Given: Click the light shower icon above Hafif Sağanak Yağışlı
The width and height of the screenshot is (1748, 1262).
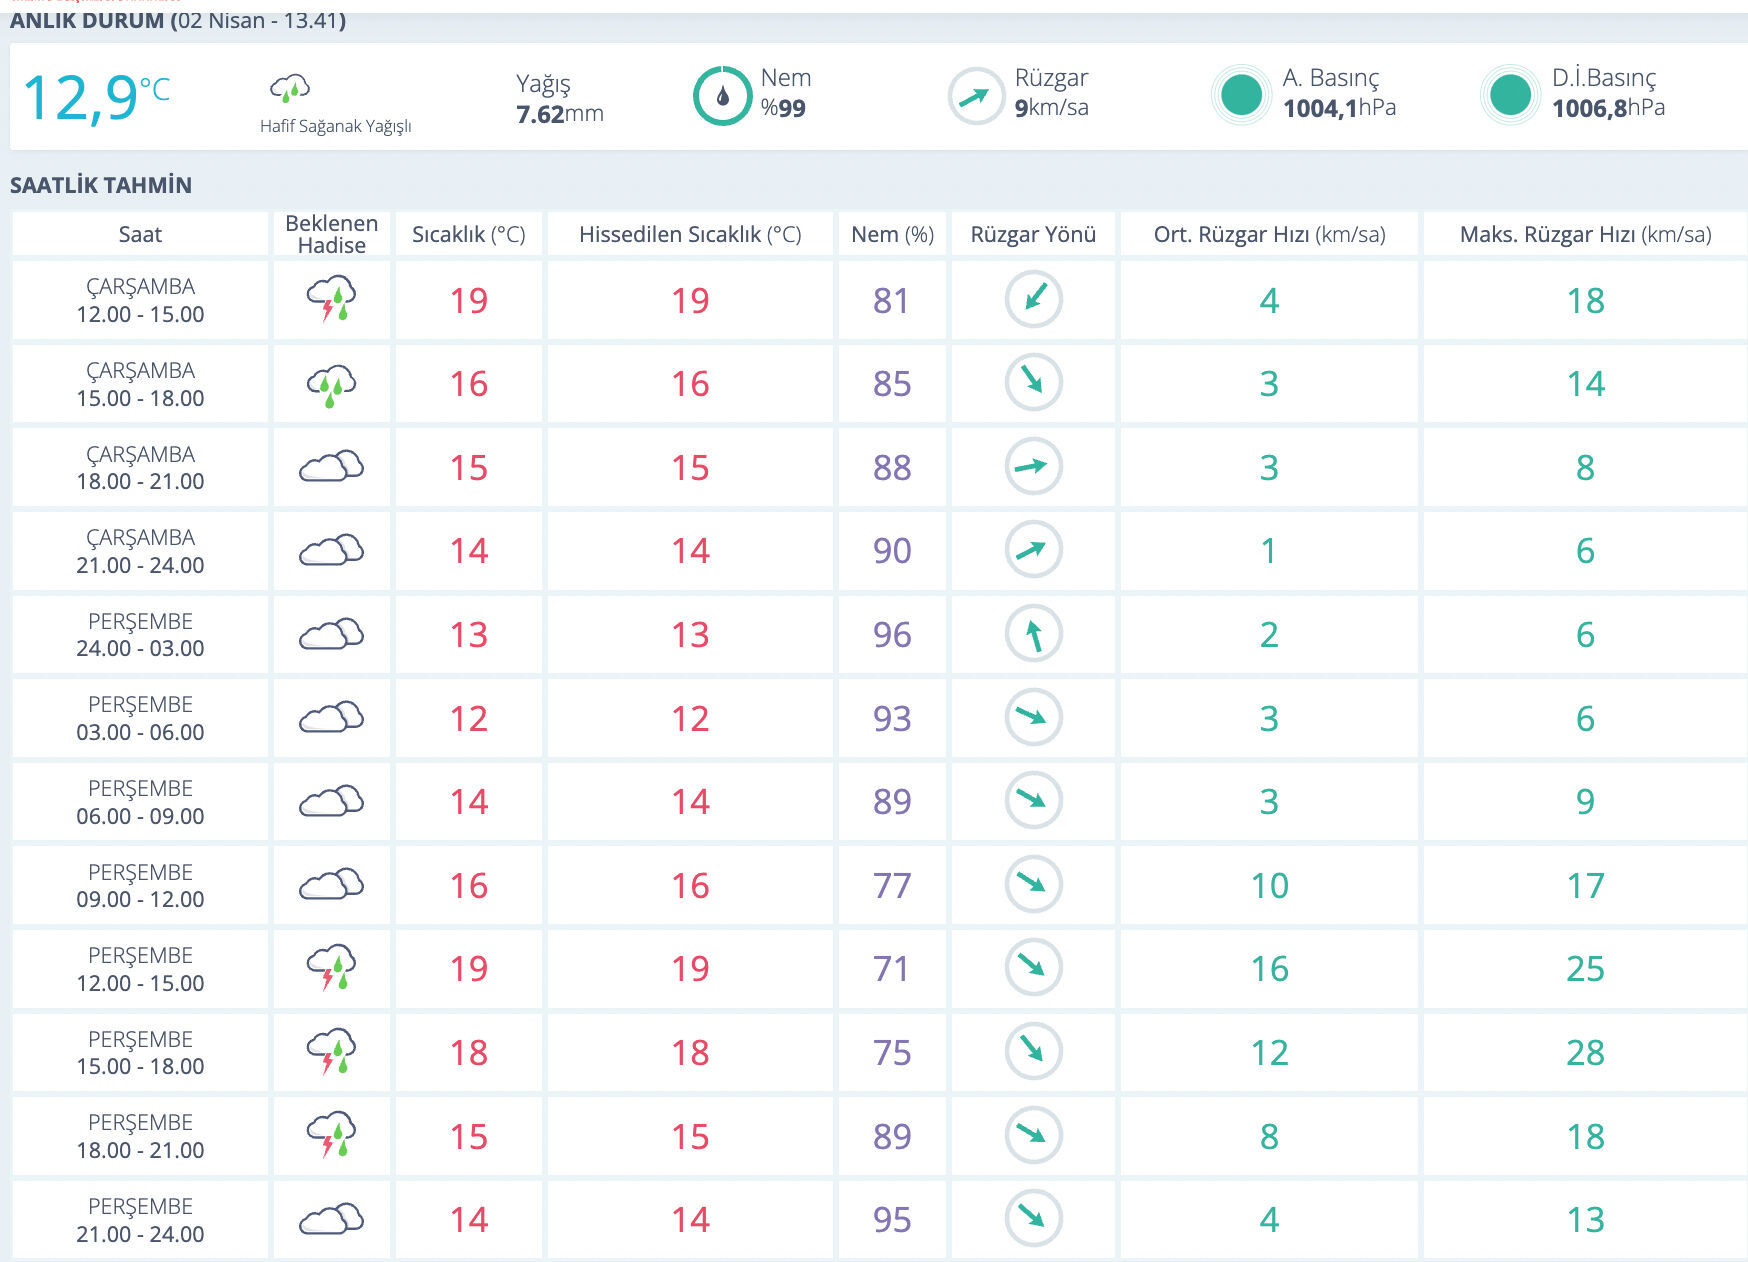Looking at the screenshot, I should [x=290, y=89].
